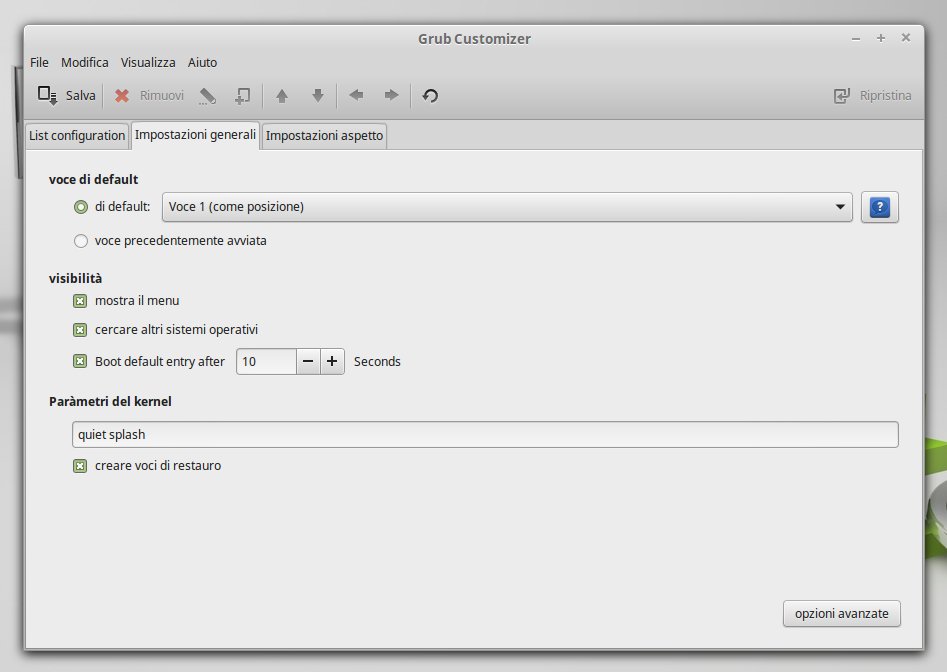Click the Salva label in toolbar
Viewport: 947px width, 672px height.
(80, 95)
